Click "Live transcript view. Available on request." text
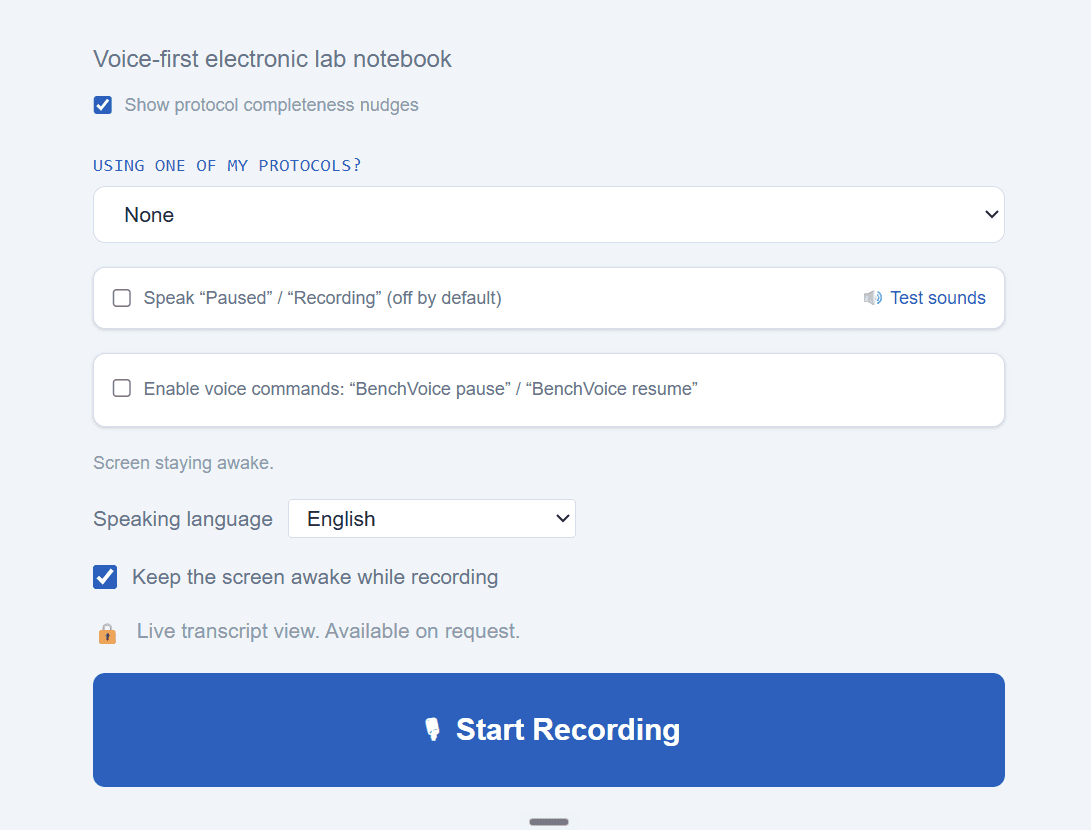Image resolution: width=1091 pixels, height=830 pixels. [328, 631]
